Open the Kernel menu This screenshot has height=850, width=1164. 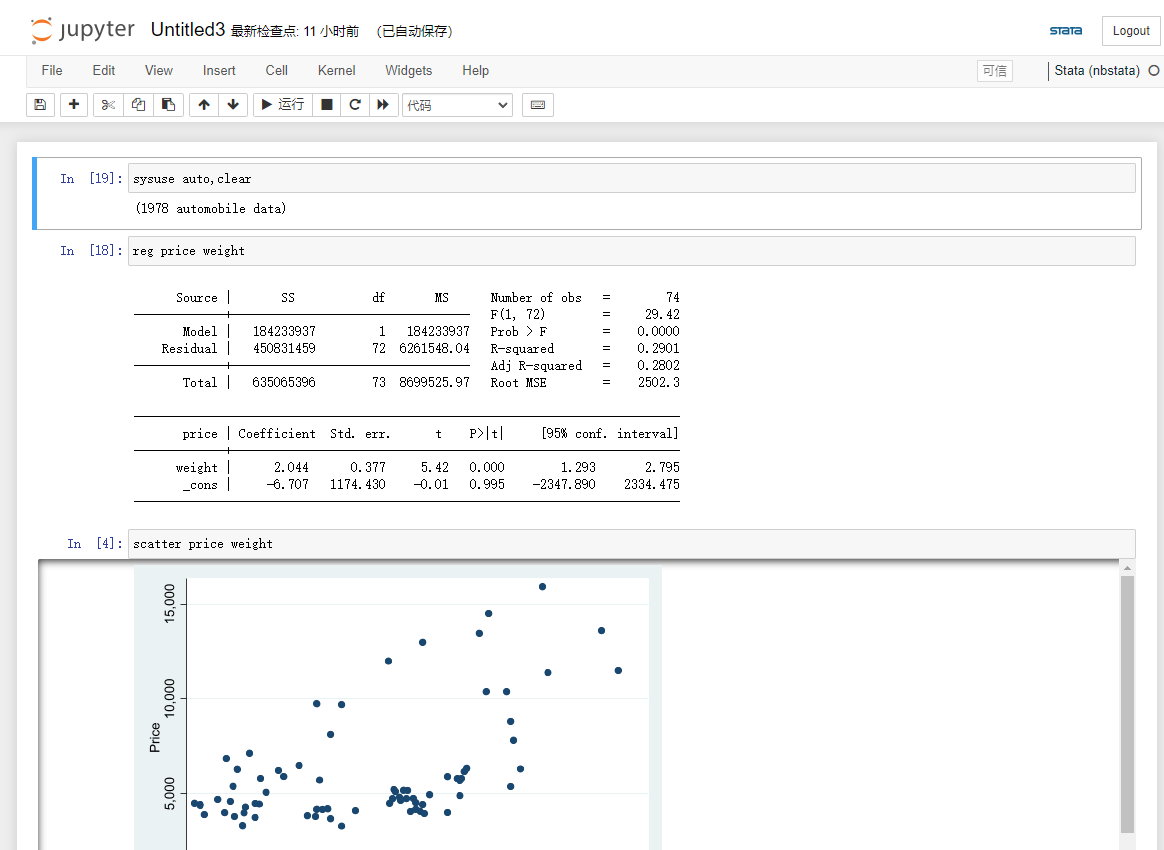click(x=336, y=71)
